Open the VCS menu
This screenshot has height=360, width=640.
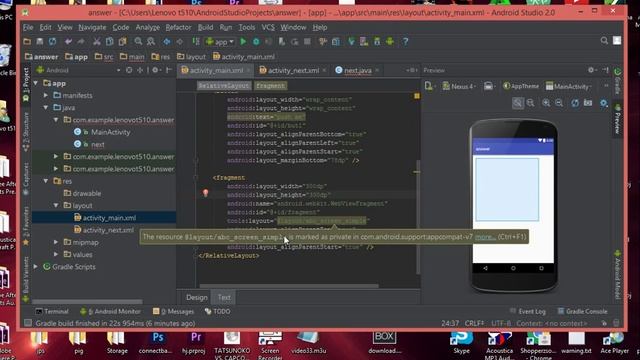coord(268,27)
